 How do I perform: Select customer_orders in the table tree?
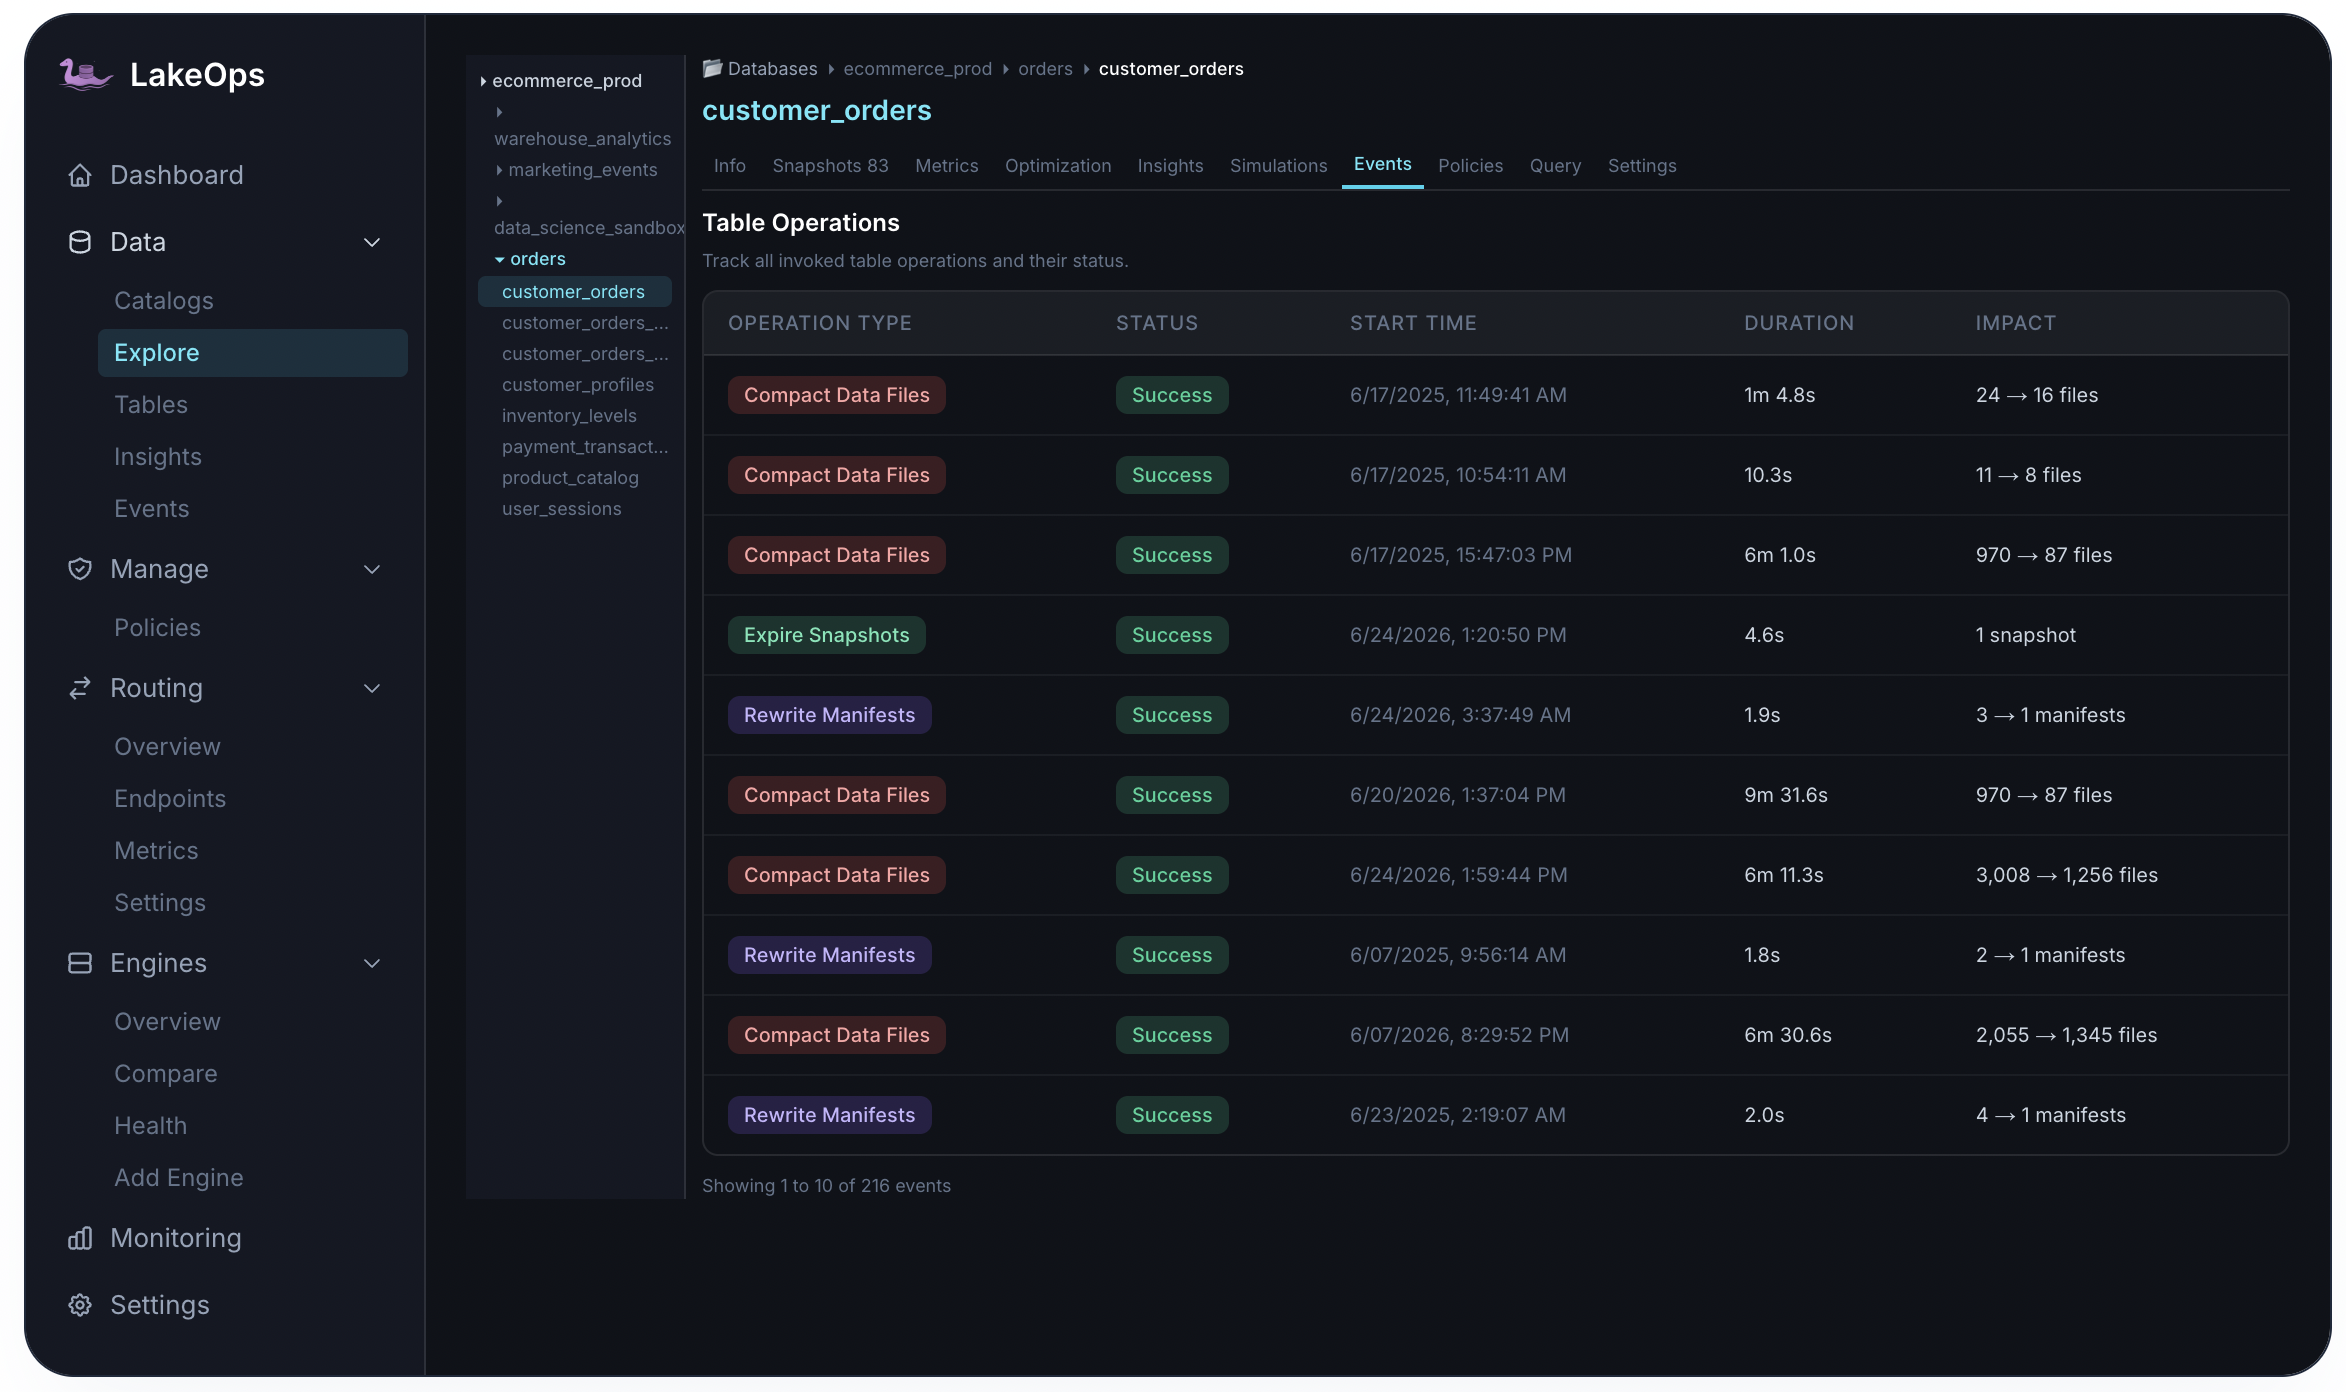(575, 292)
